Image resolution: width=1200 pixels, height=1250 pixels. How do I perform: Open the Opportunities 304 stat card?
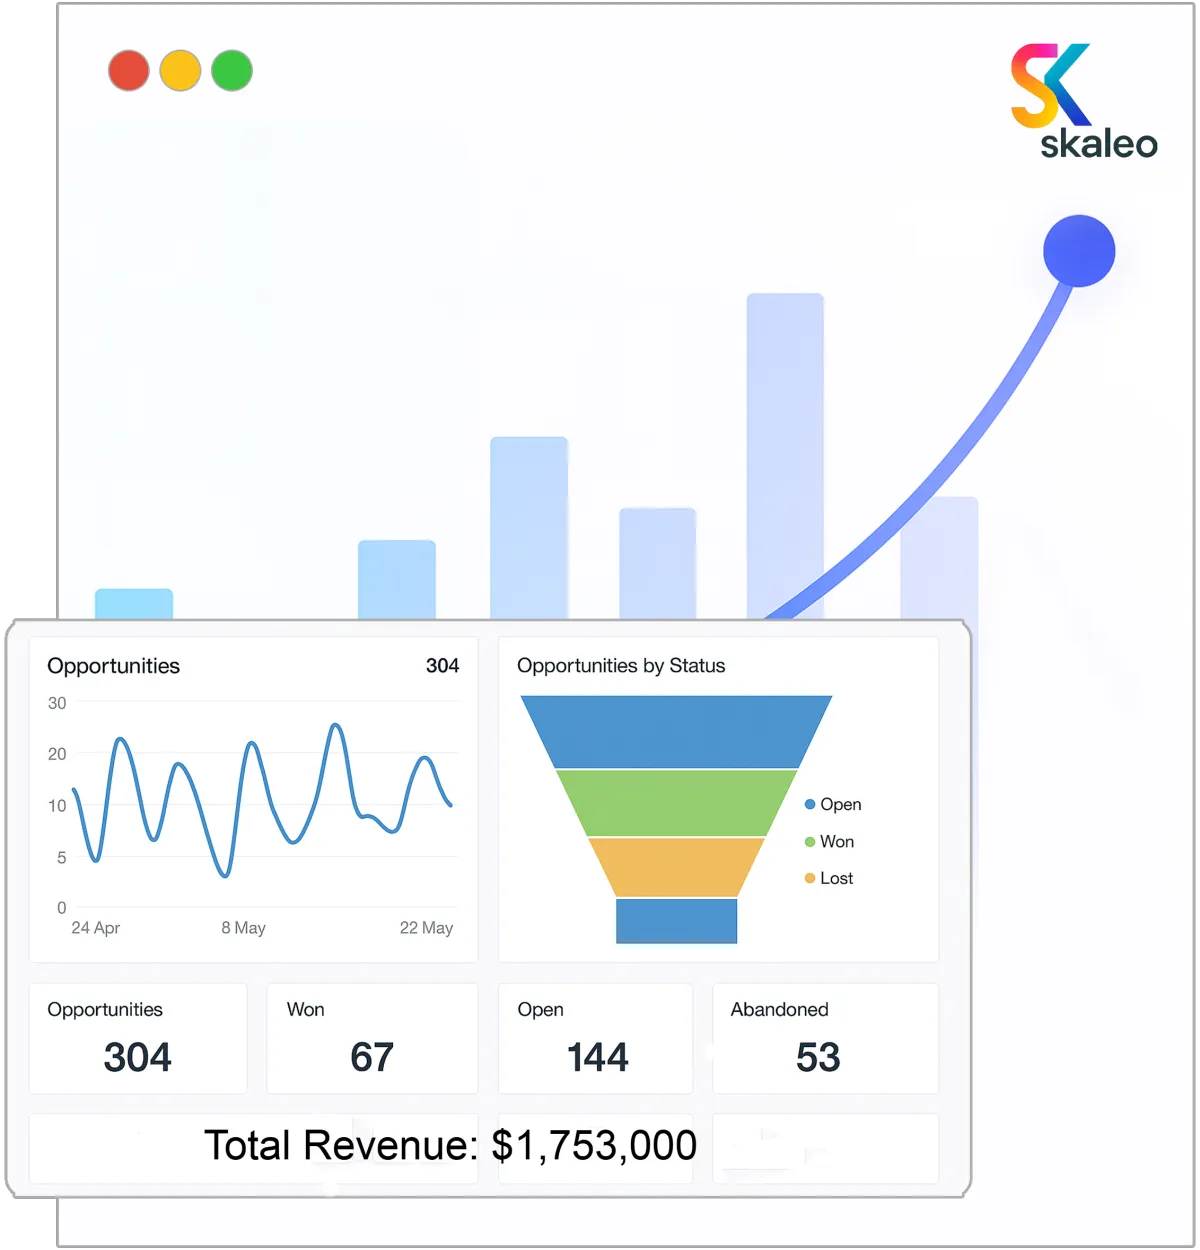(138, 1039)
